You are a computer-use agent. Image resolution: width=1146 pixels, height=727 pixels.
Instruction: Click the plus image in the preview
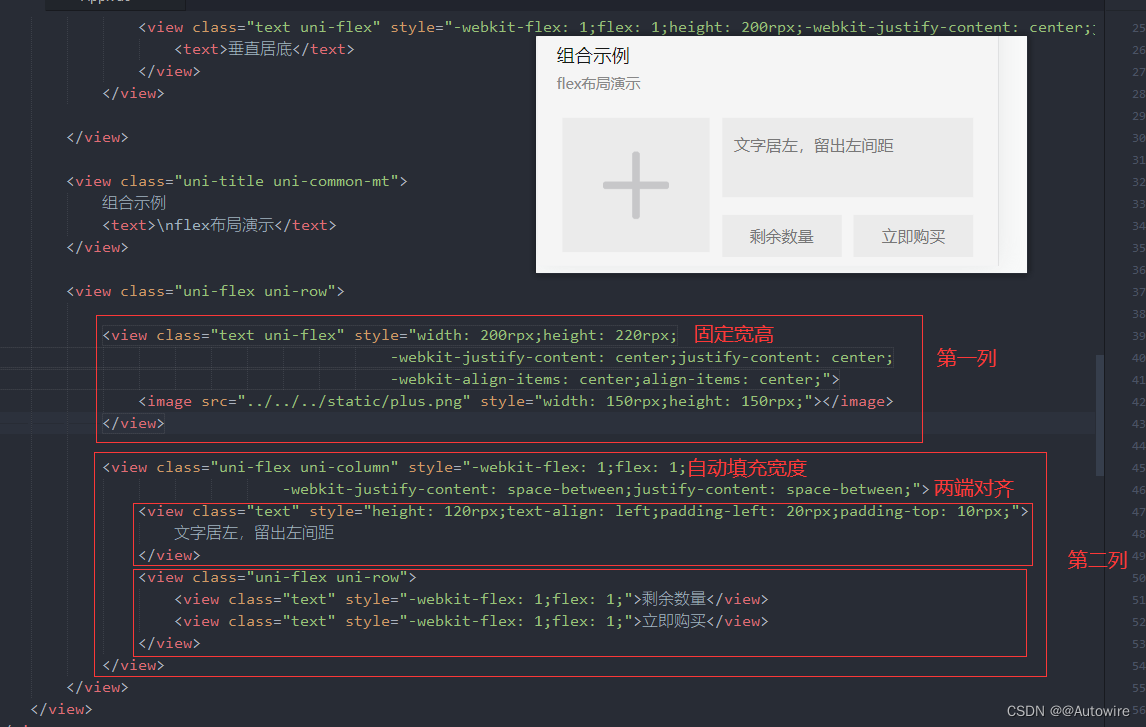pos(636,185)
